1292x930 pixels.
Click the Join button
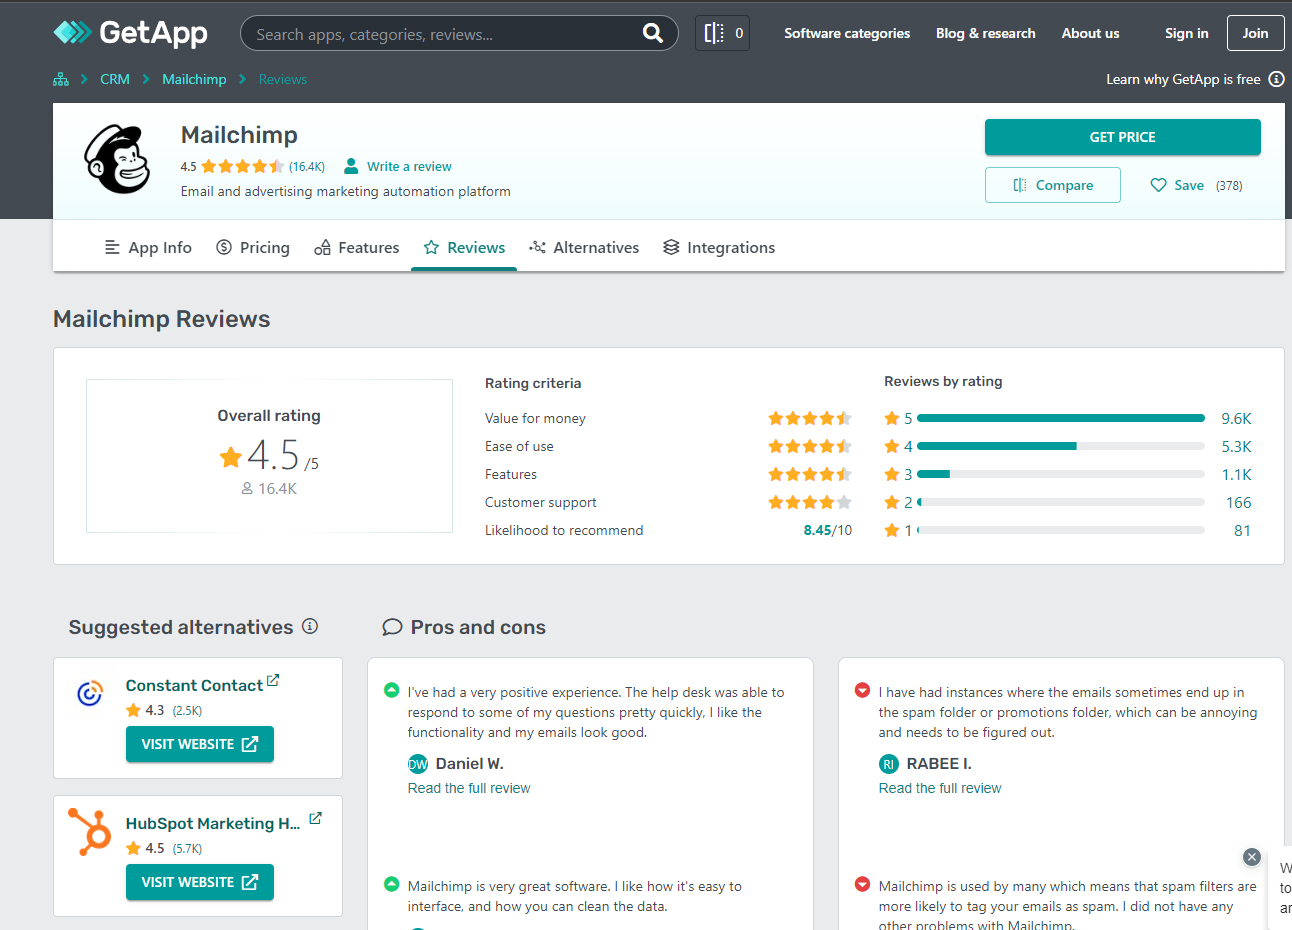tap(1255, 33)
